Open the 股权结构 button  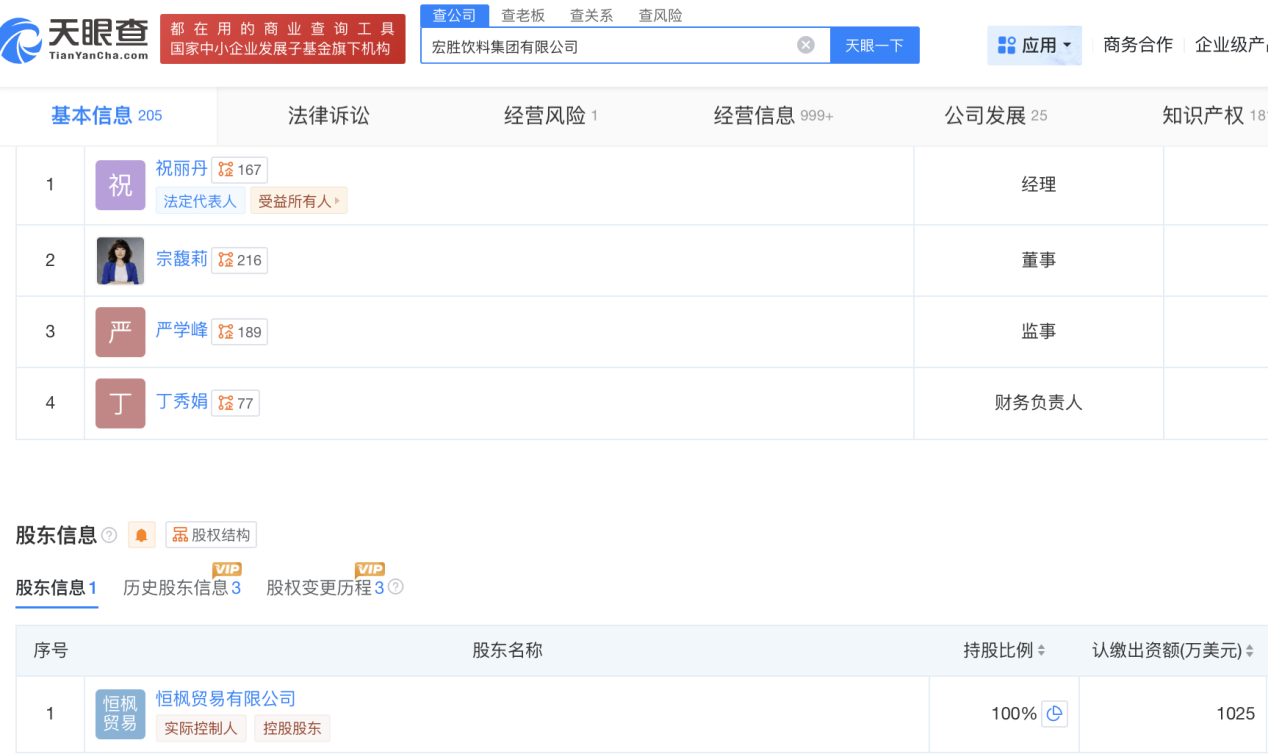coord(211,536)
